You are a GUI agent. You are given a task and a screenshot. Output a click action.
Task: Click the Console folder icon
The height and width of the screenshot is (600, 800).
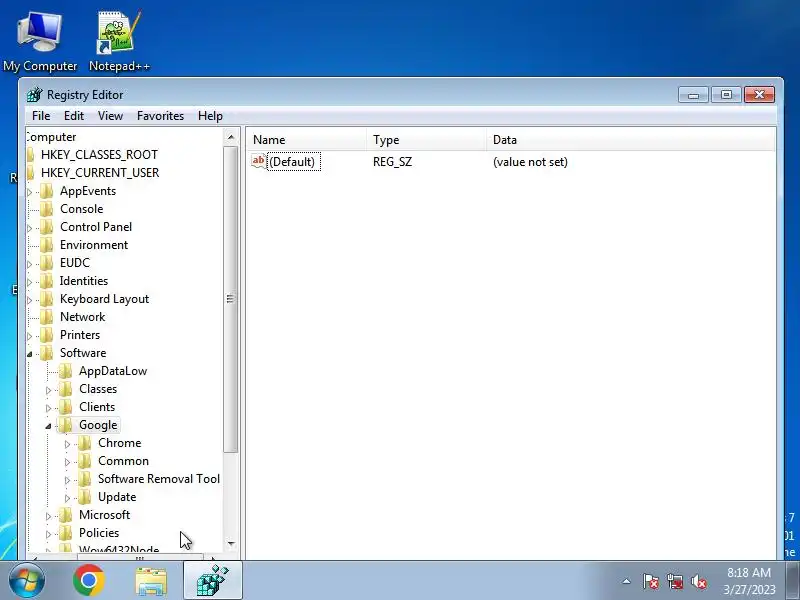click(x=46, y=209)
